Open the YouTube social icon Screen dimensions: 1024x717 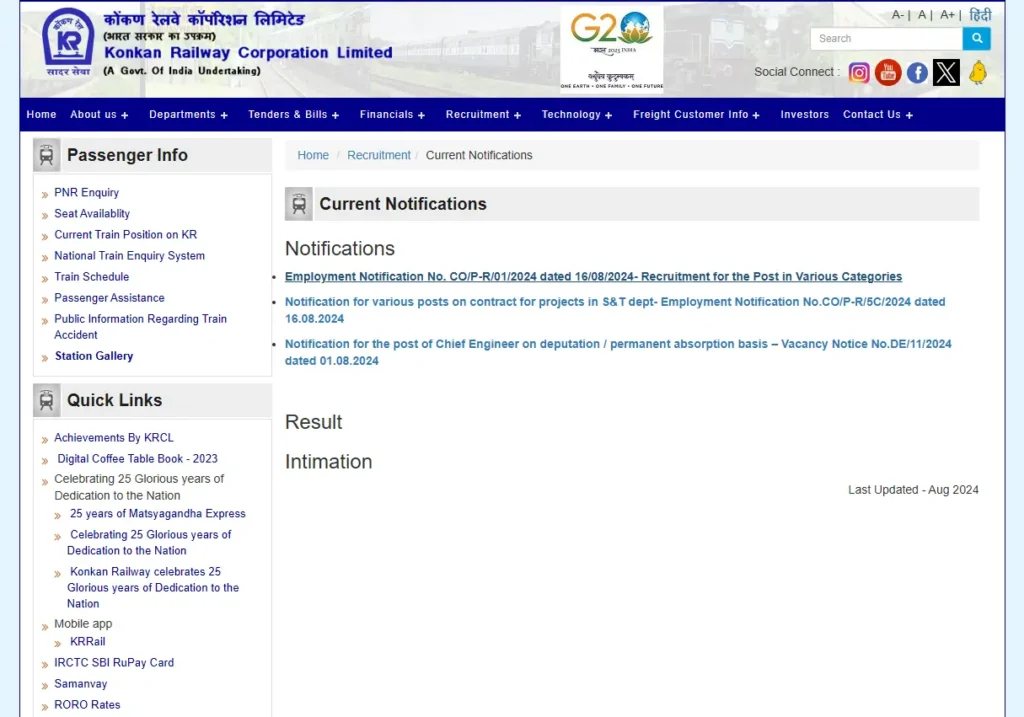[x=888, y=72]
